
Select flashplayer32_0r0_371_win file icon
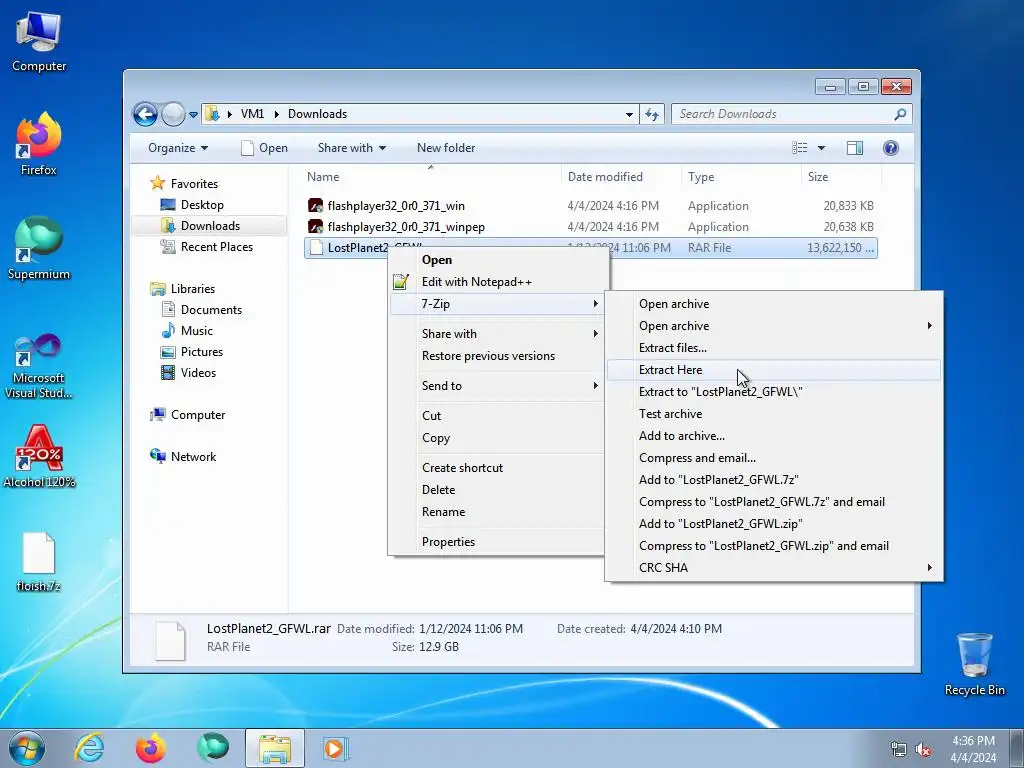tap(315, 206)
